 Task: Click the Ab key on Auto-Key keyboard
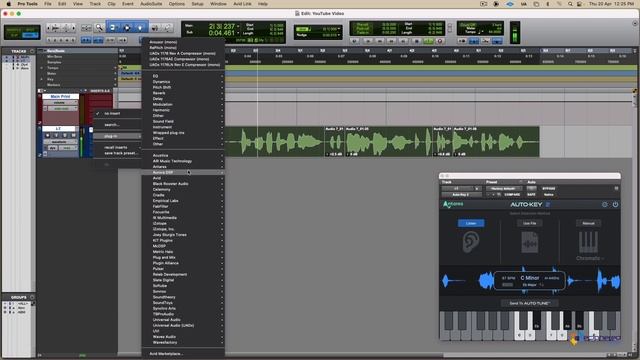(x=567, y=321)
